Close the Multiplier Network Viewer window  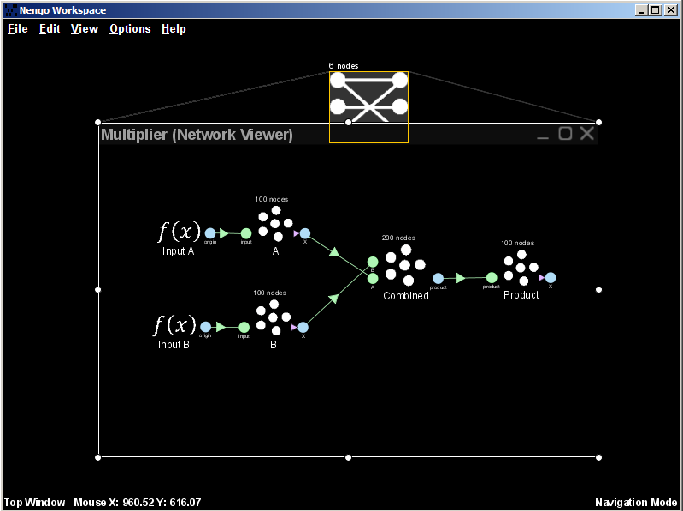(587, 134)
